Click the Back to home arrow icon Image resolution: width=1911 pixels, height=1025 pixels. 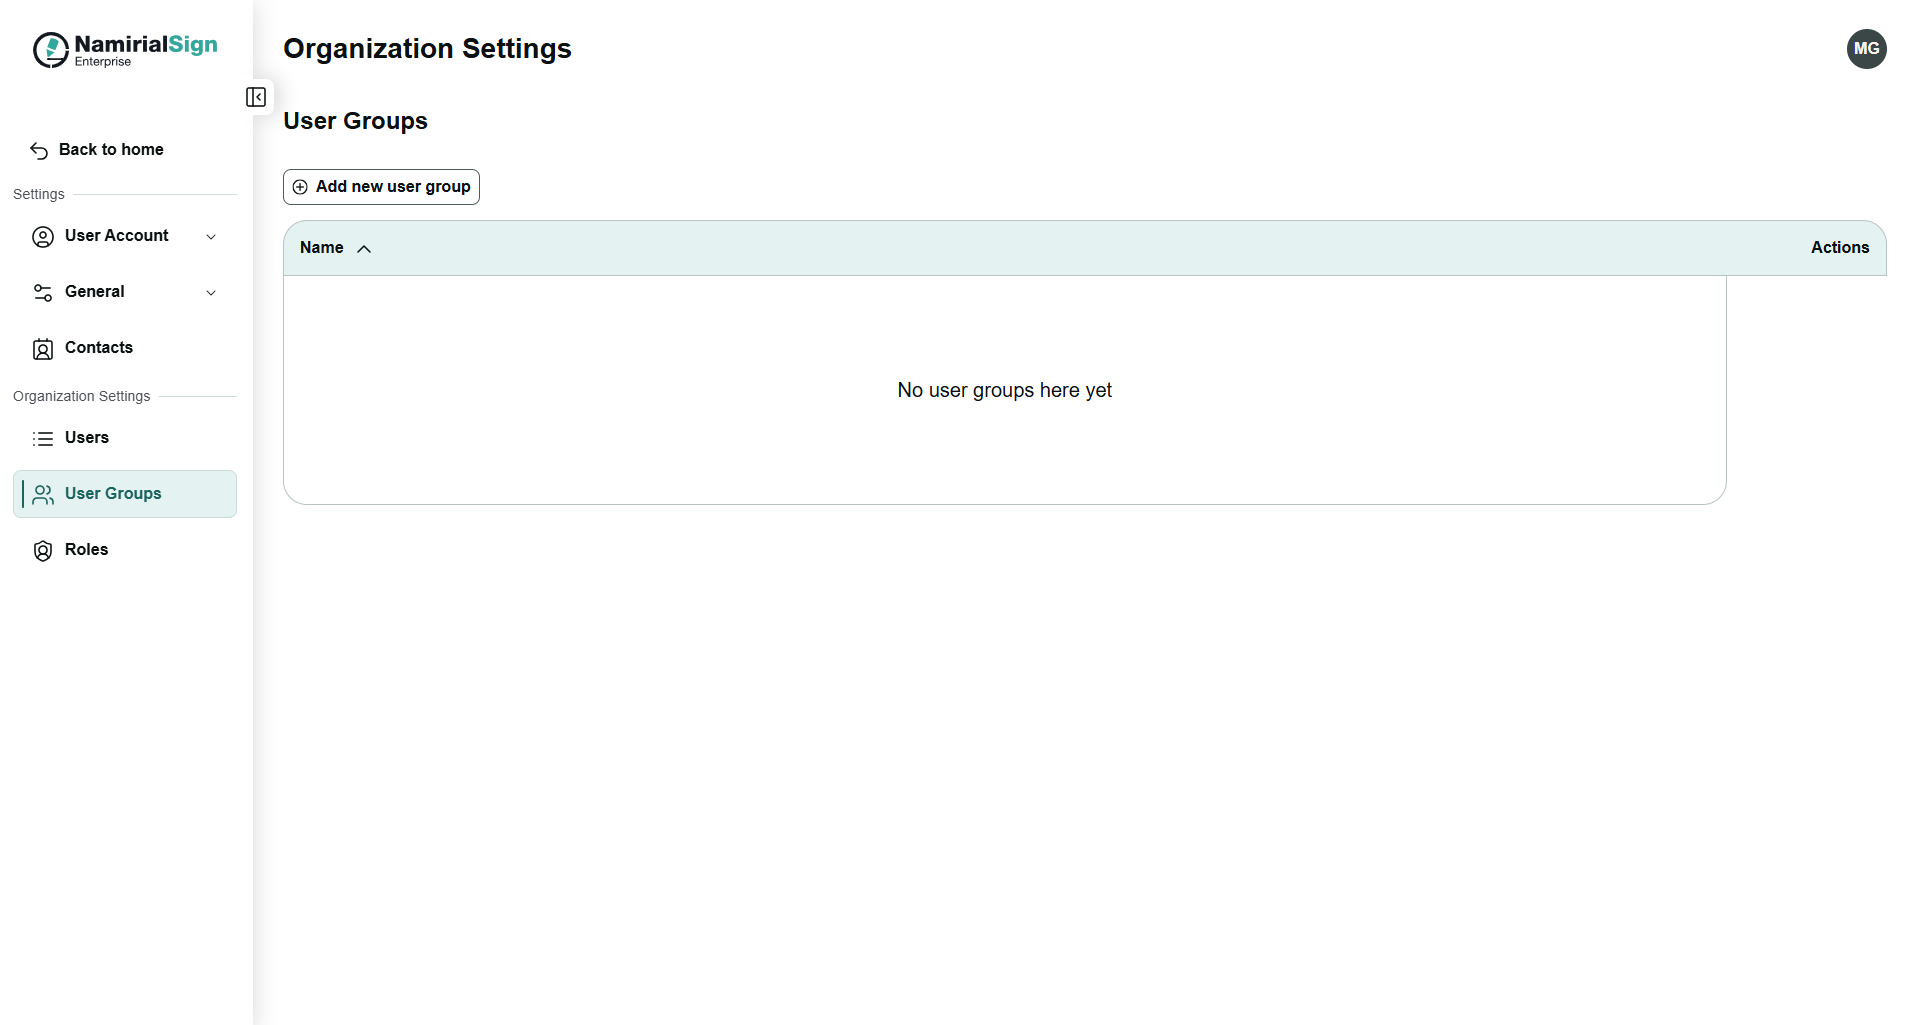39,151
